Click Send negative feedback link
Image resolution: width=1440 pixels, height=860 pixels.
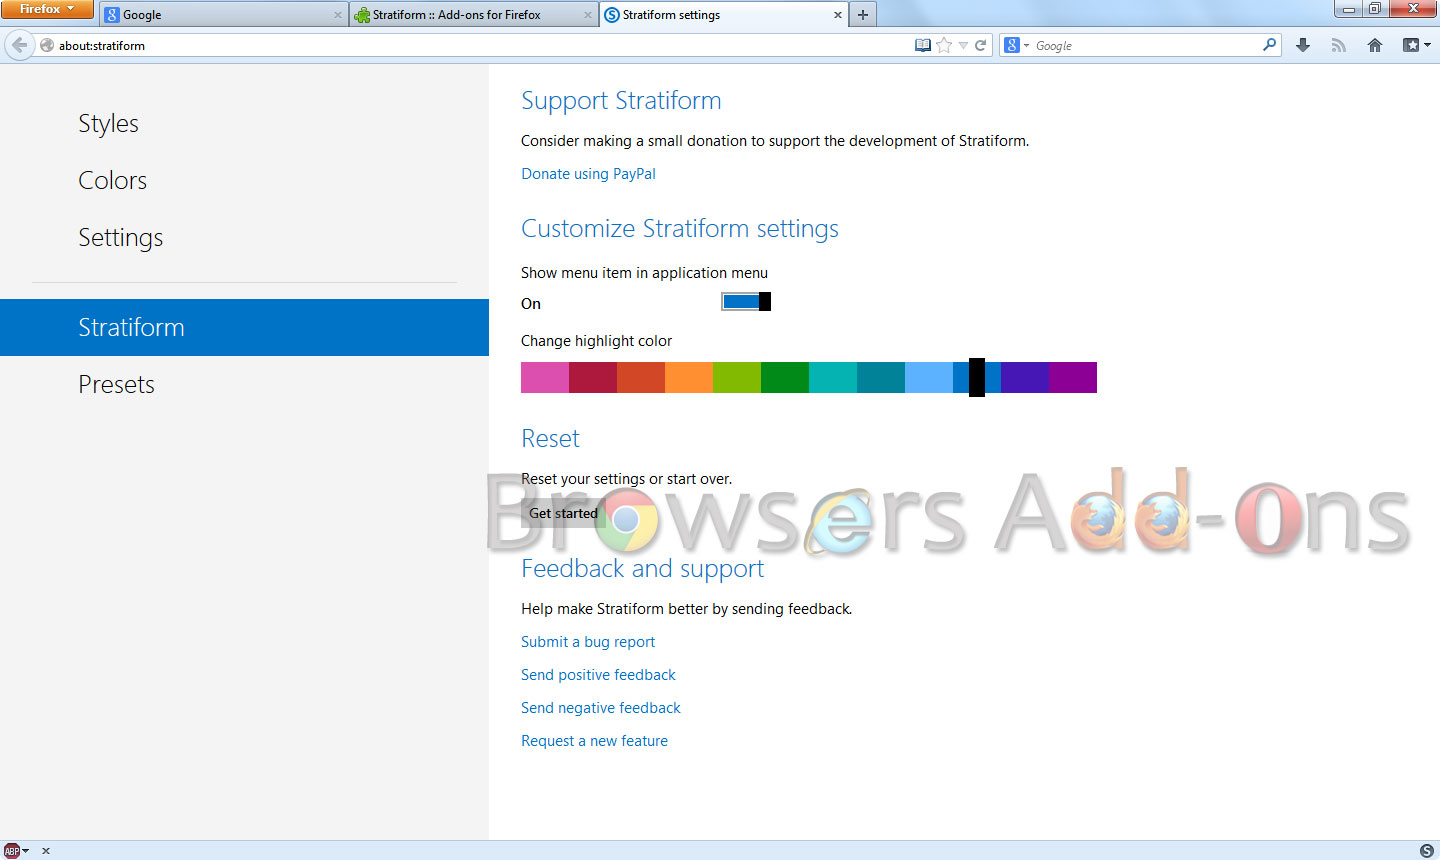click(600, 708)
